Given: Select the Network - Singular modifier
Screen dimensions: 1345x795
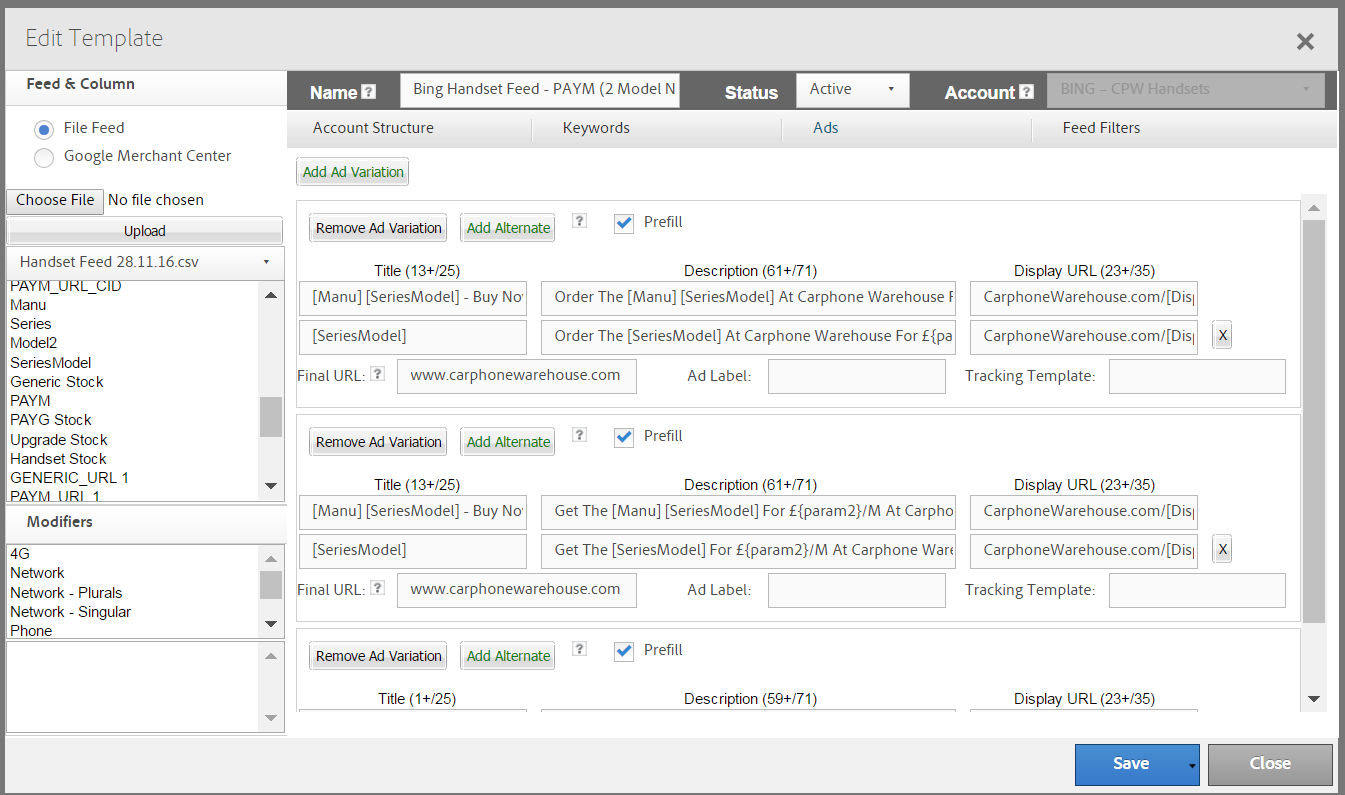Looking at the screenshot, I should pyautogui.click(x=71, y=612).
